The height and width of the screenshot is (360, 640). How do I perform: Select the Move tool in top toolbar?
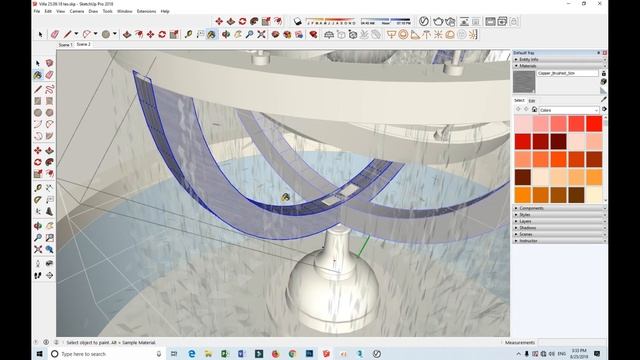(x=151, y=35)
